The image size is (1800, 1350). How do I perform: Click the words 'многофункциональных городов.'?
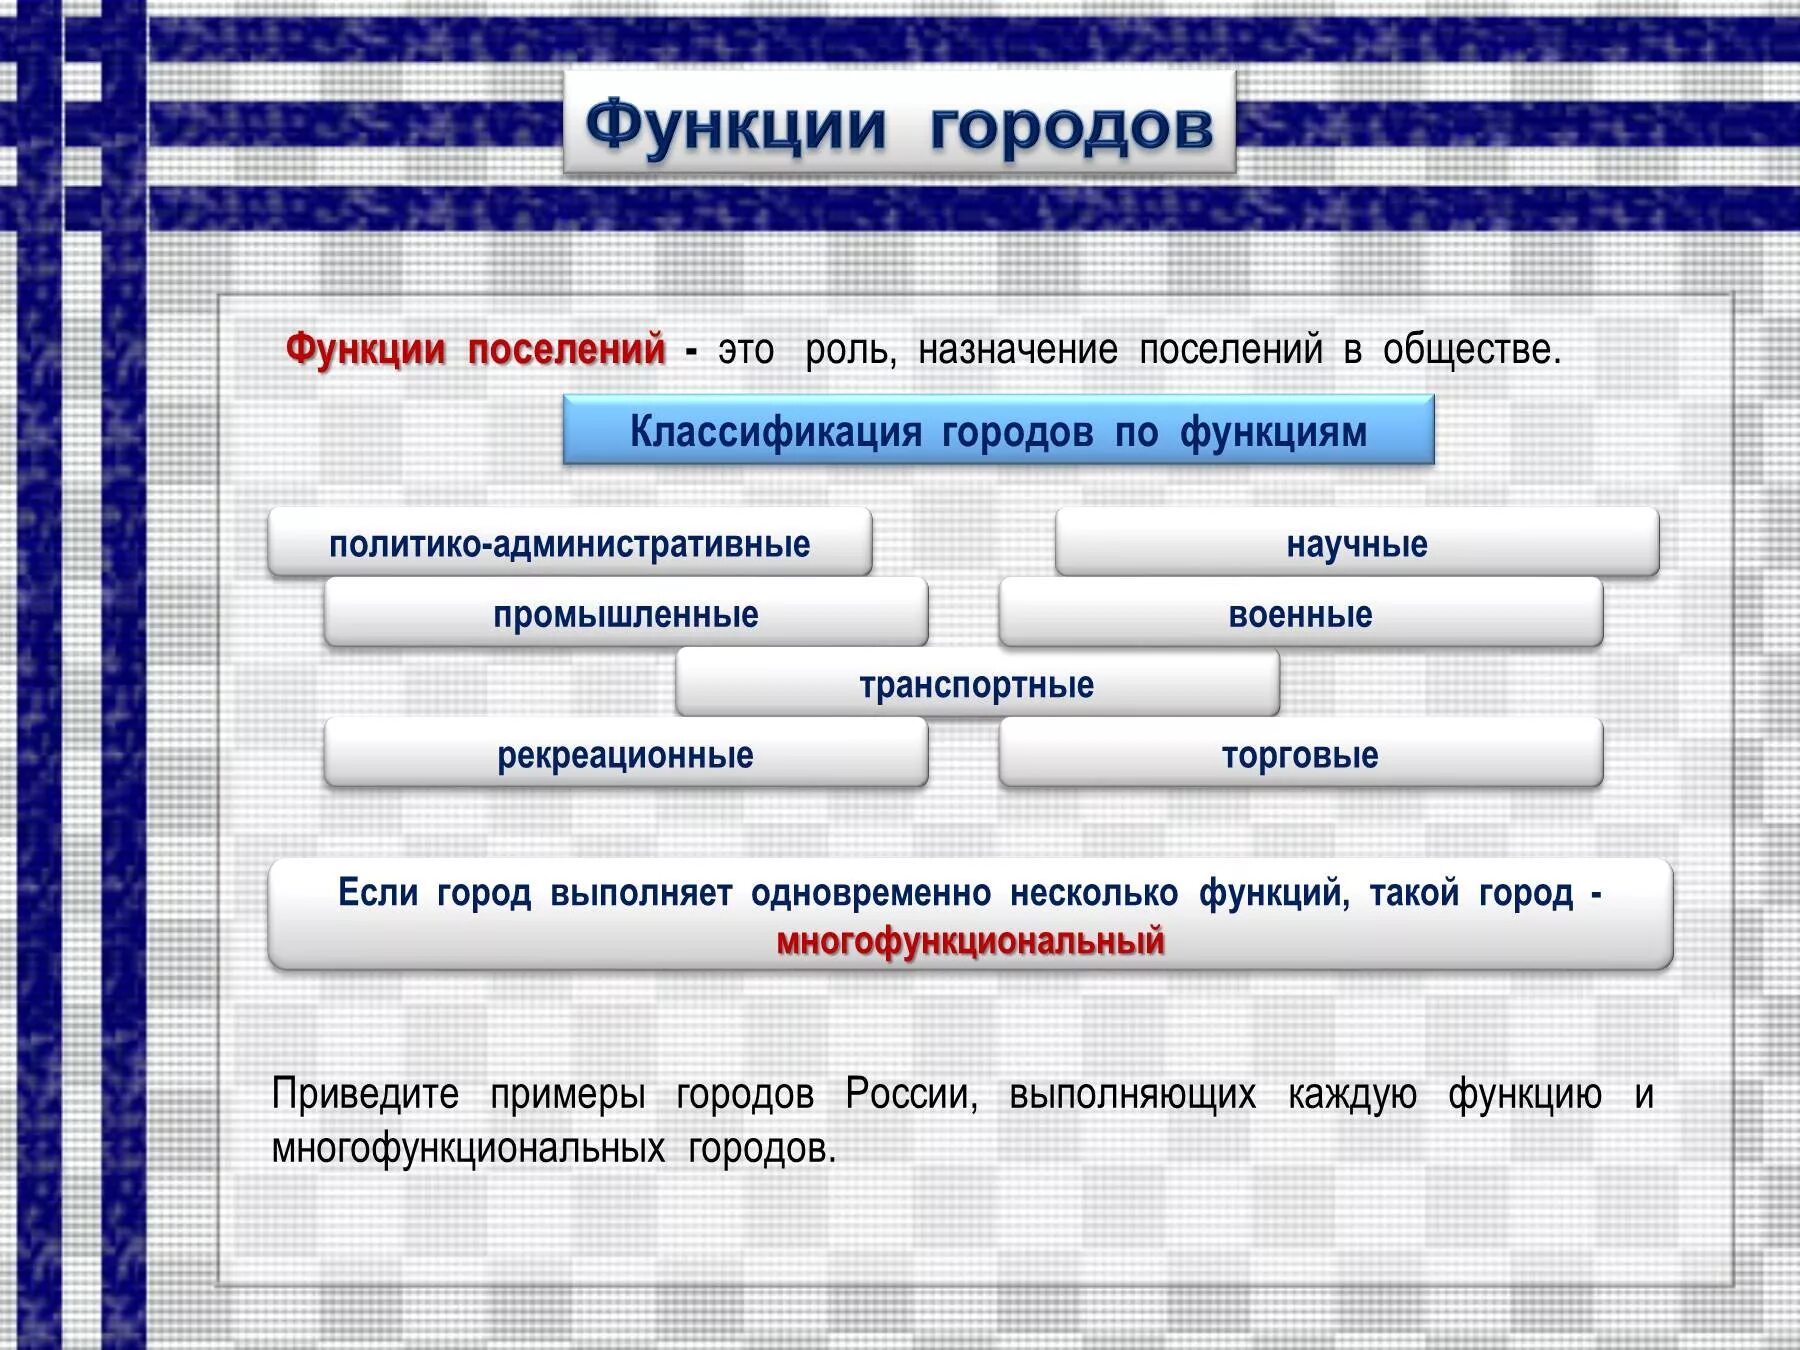(x=553, y=1148)
